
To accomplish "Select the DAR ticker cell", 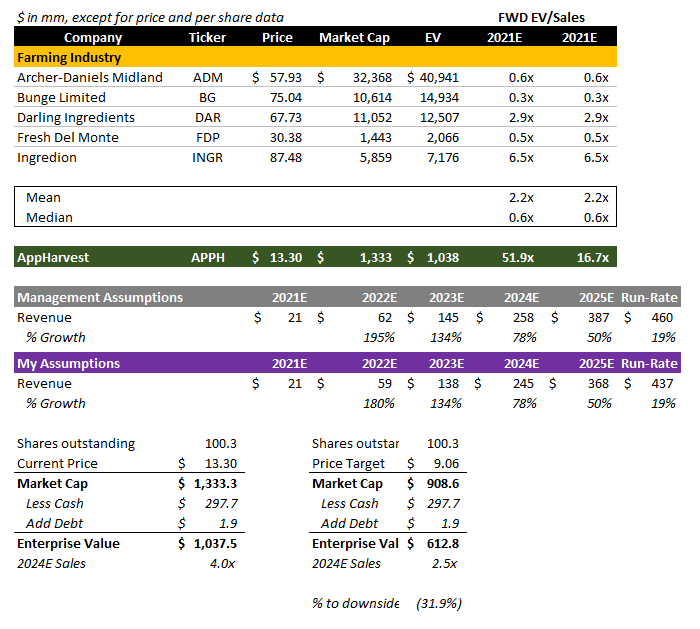I will tap(208, 118).
